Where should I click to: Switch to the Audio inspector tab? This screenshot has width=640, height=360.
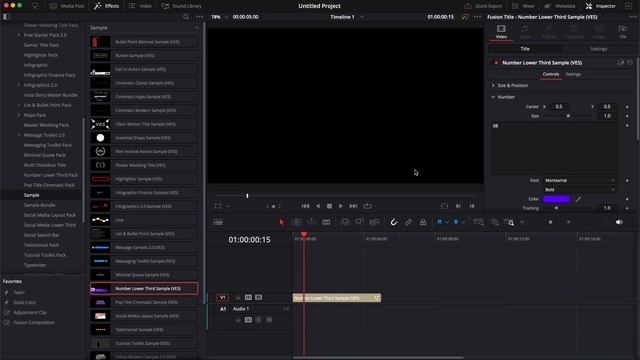525,32
